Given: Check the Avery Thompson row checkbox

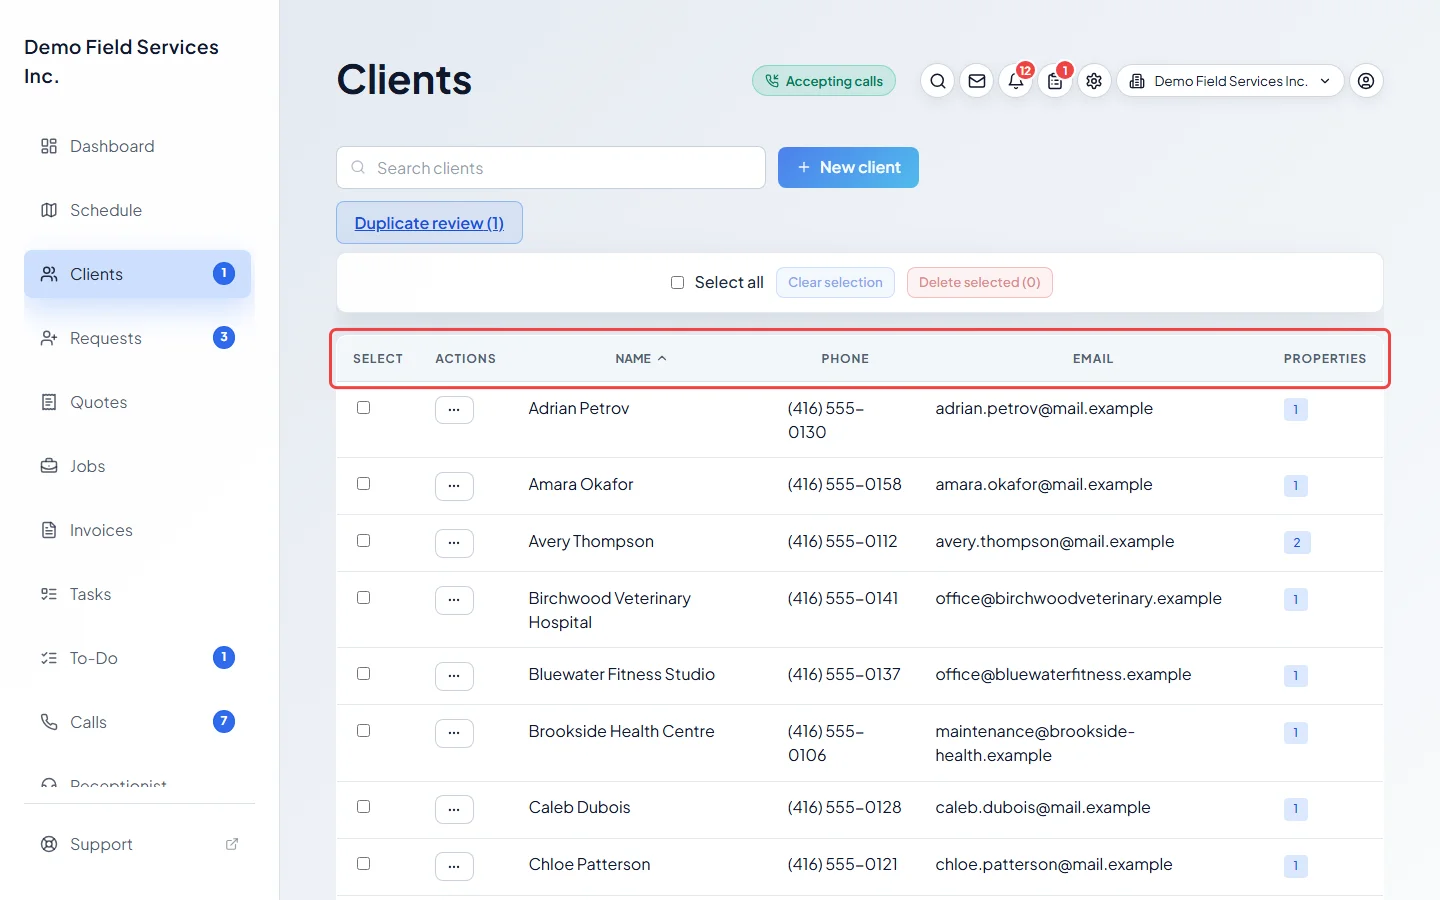Looking at the screenshot, I should (364, 541).
